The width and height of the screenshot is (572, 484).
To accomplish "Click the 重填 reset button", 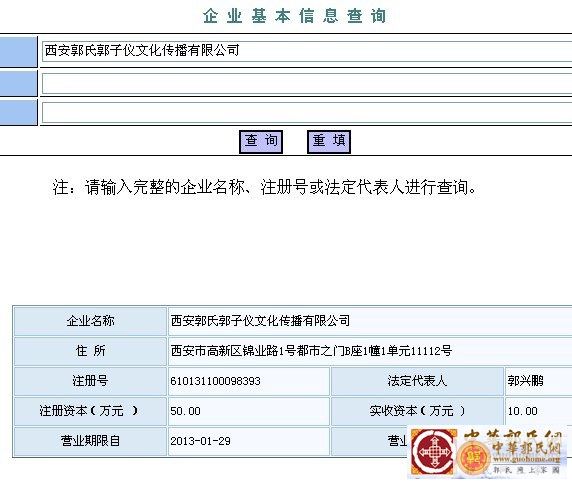I will [x=329, y=142].
